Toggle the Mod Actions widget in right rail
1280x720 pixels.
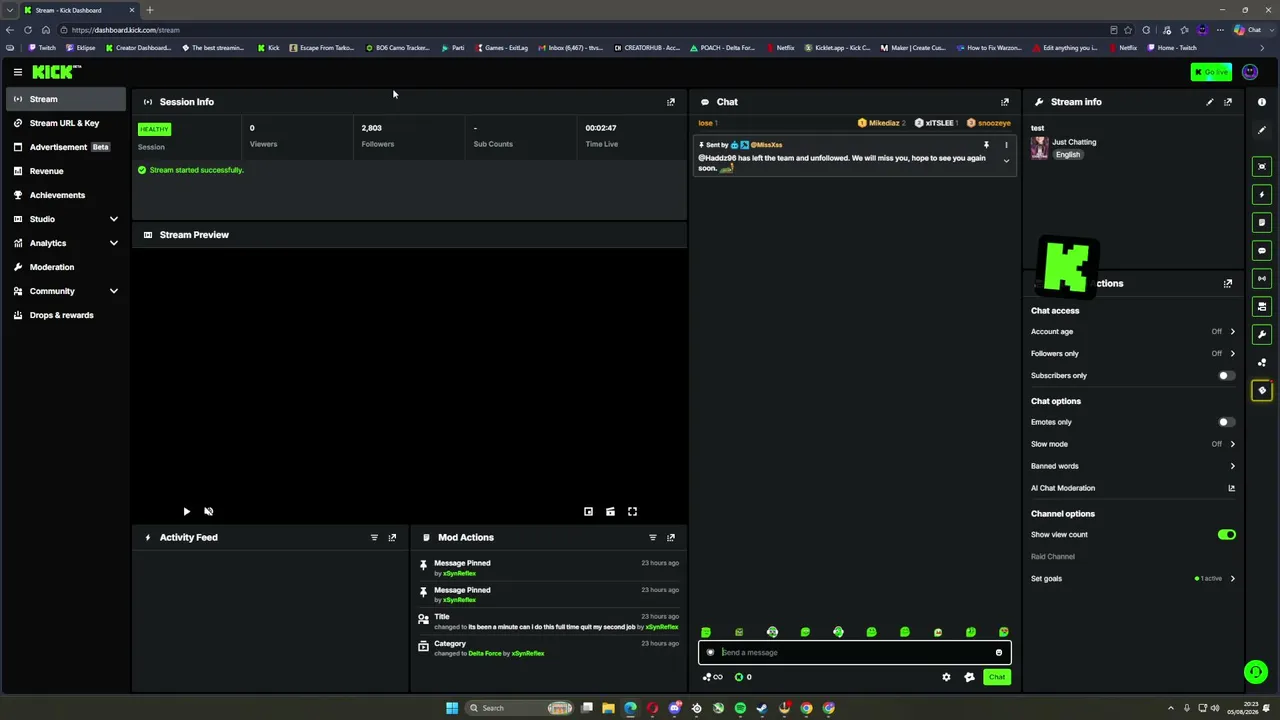pyautogui.click(x=1262, y=223)
